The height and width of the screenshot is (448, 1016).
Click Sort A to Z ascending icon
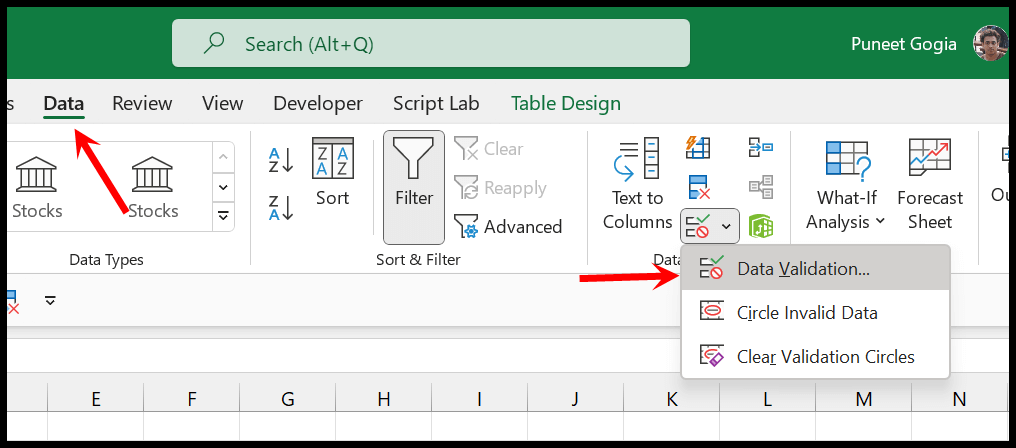(280, 160)
